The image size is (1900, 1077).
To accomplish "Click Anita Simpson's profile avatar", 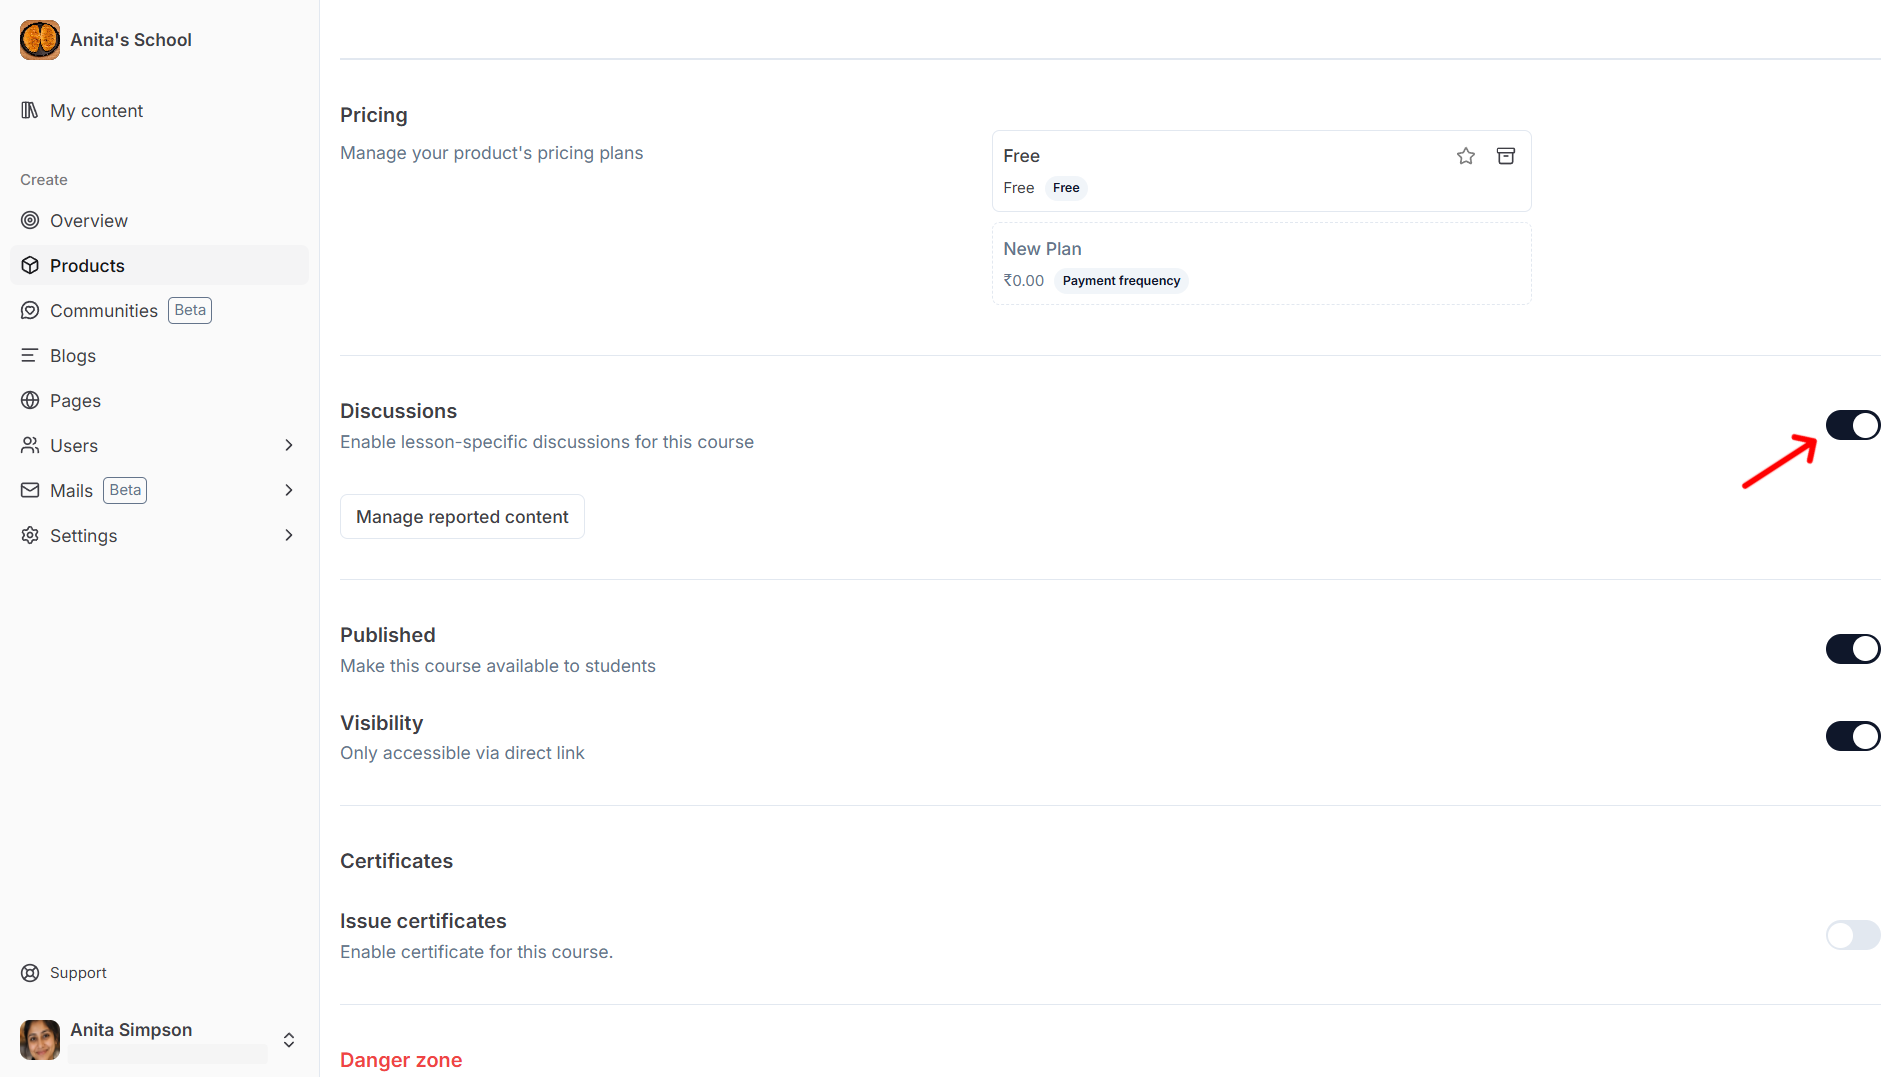I will (40, 1040).
